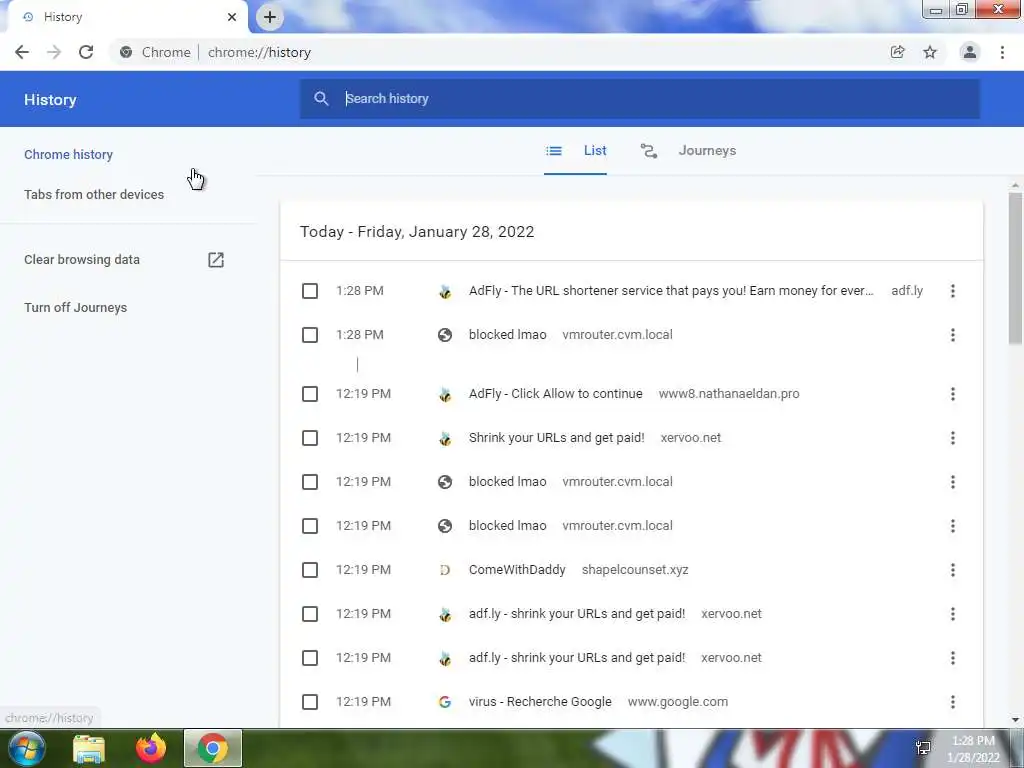1024x768 pixels.
Task: Click the Chrome taskbar button
Action: (213, 748)
